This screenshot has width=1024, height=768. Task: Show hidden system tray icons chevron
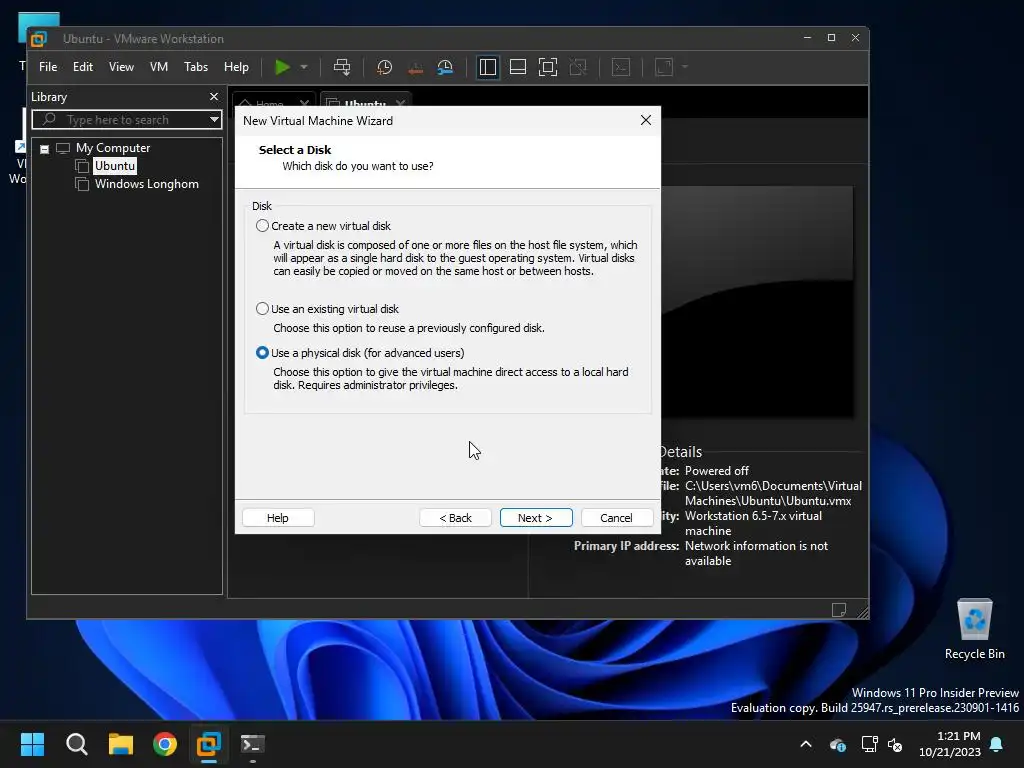click(x=806, y=744)
